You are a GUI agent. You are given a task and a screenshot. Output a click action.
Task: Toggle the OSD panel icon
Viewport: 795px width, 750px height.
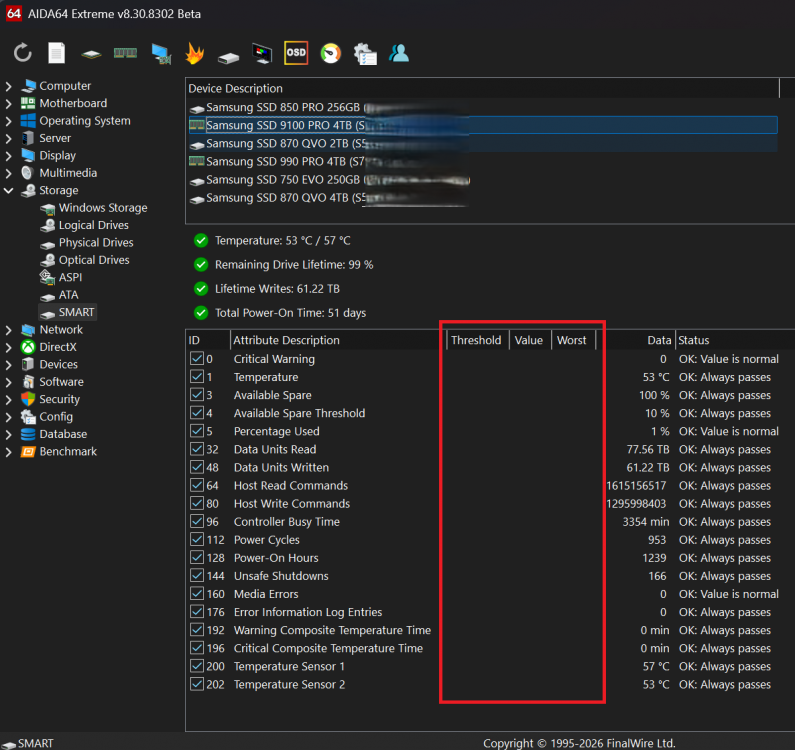[x=296, y=53]
